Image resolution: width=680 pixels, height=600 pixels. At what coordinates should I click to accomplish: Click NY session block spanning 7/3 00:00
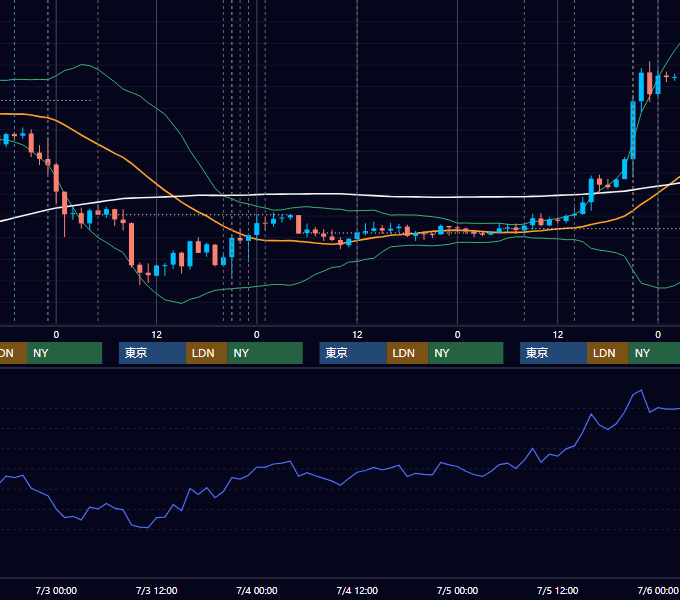click(x=65, y=353)
